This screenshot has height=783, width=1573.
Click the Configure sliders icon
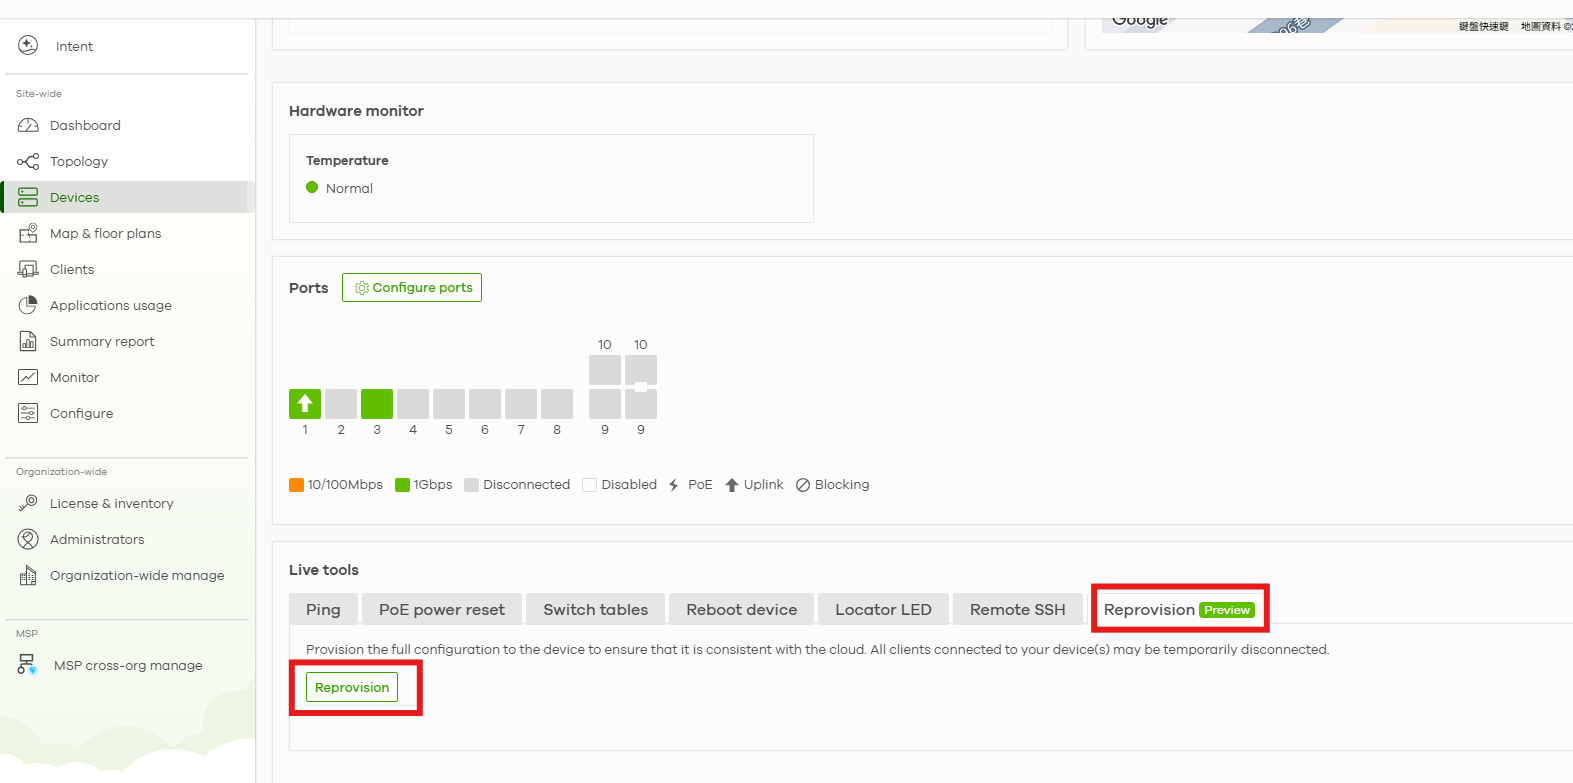(28, 413)
